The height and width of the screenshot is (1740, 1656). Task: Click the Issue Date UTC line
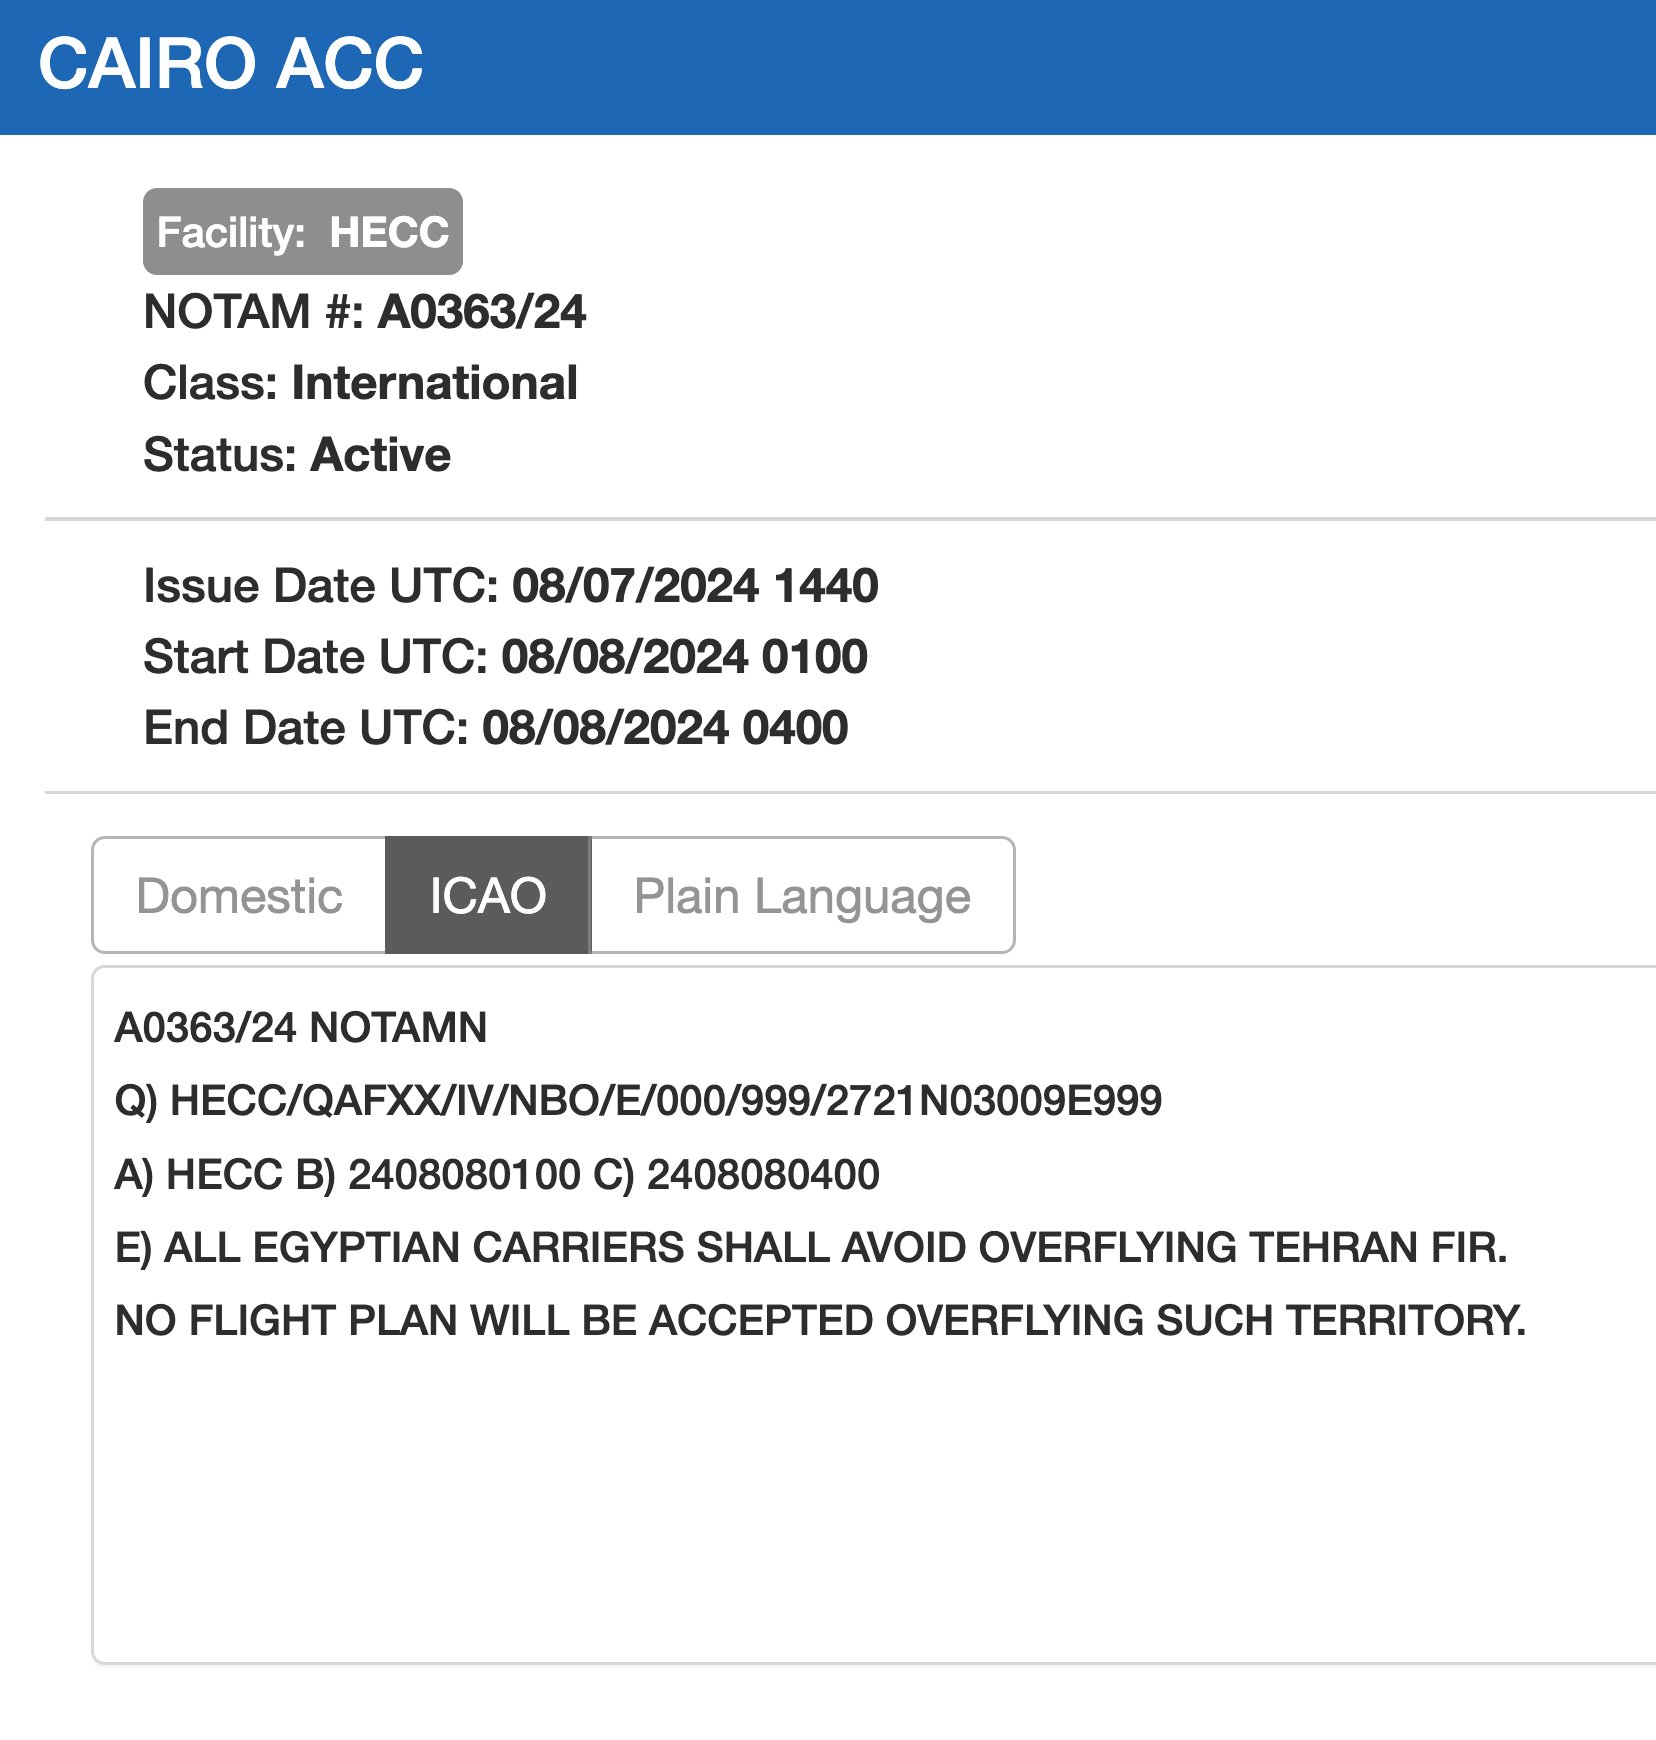click(510, 586)
